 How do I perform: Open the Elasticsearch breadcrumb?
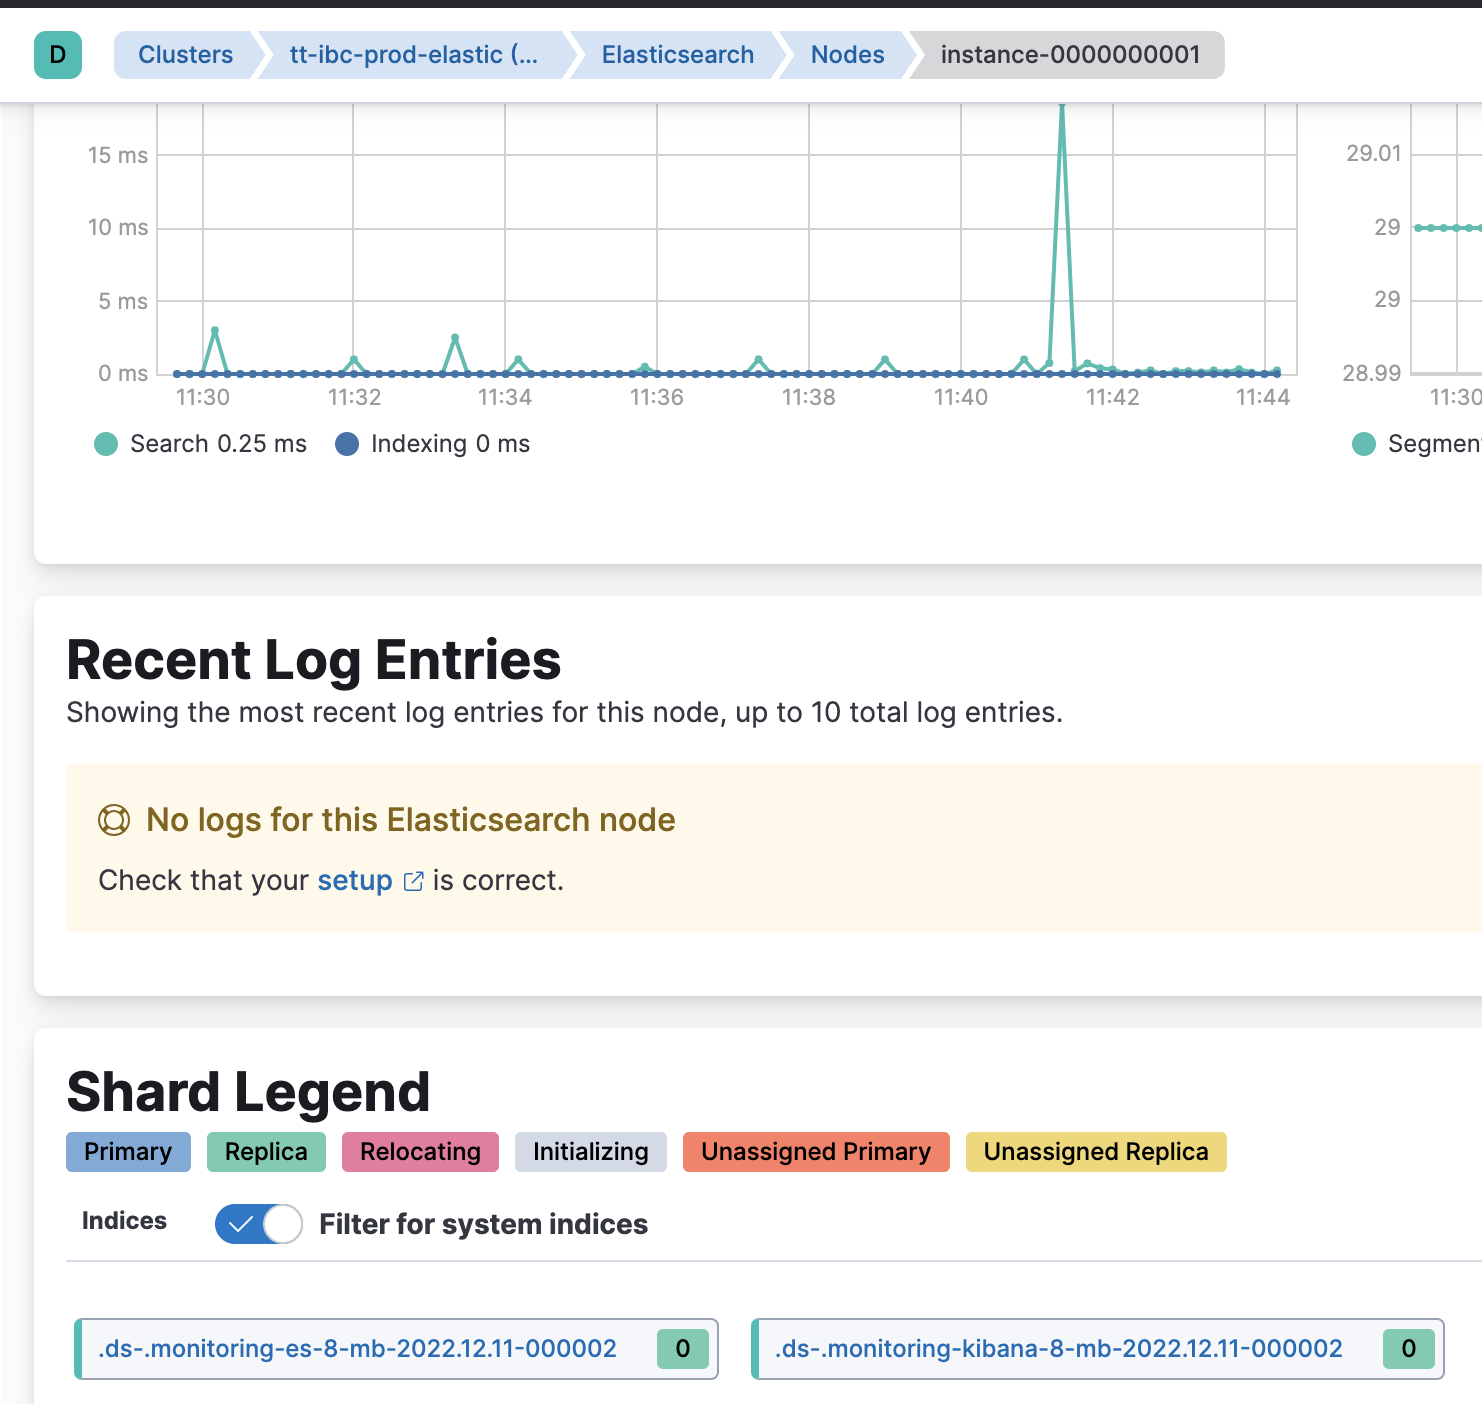678,55
